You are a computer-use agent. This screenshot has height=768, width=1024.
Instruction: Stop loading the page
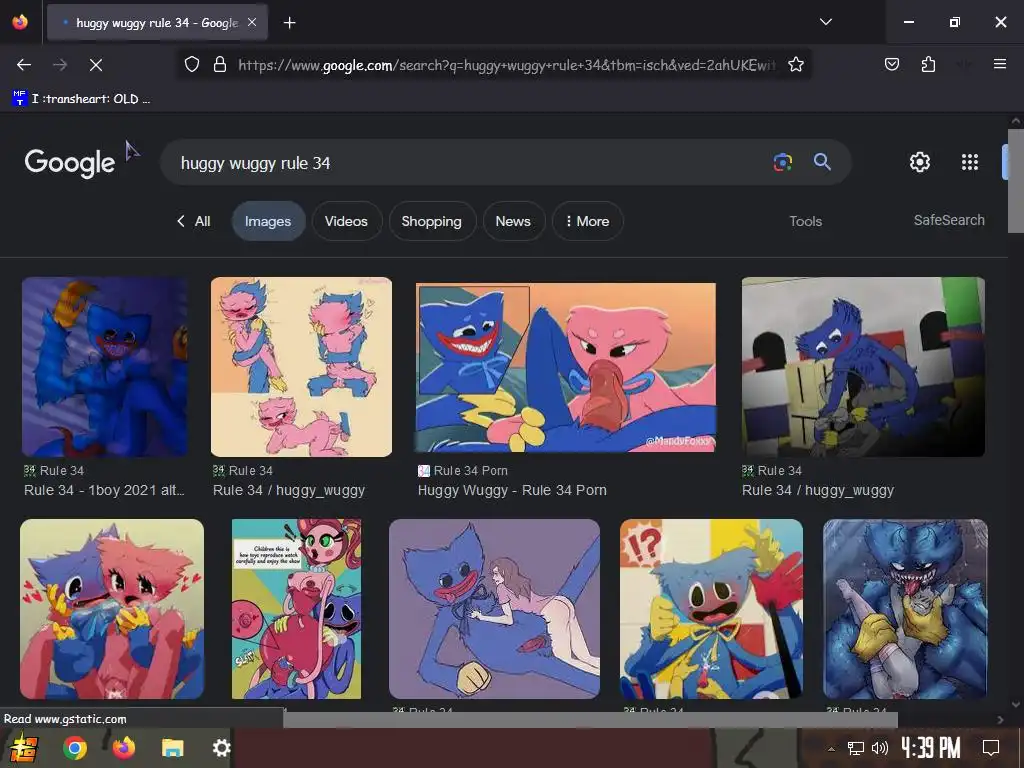[95, 65]
